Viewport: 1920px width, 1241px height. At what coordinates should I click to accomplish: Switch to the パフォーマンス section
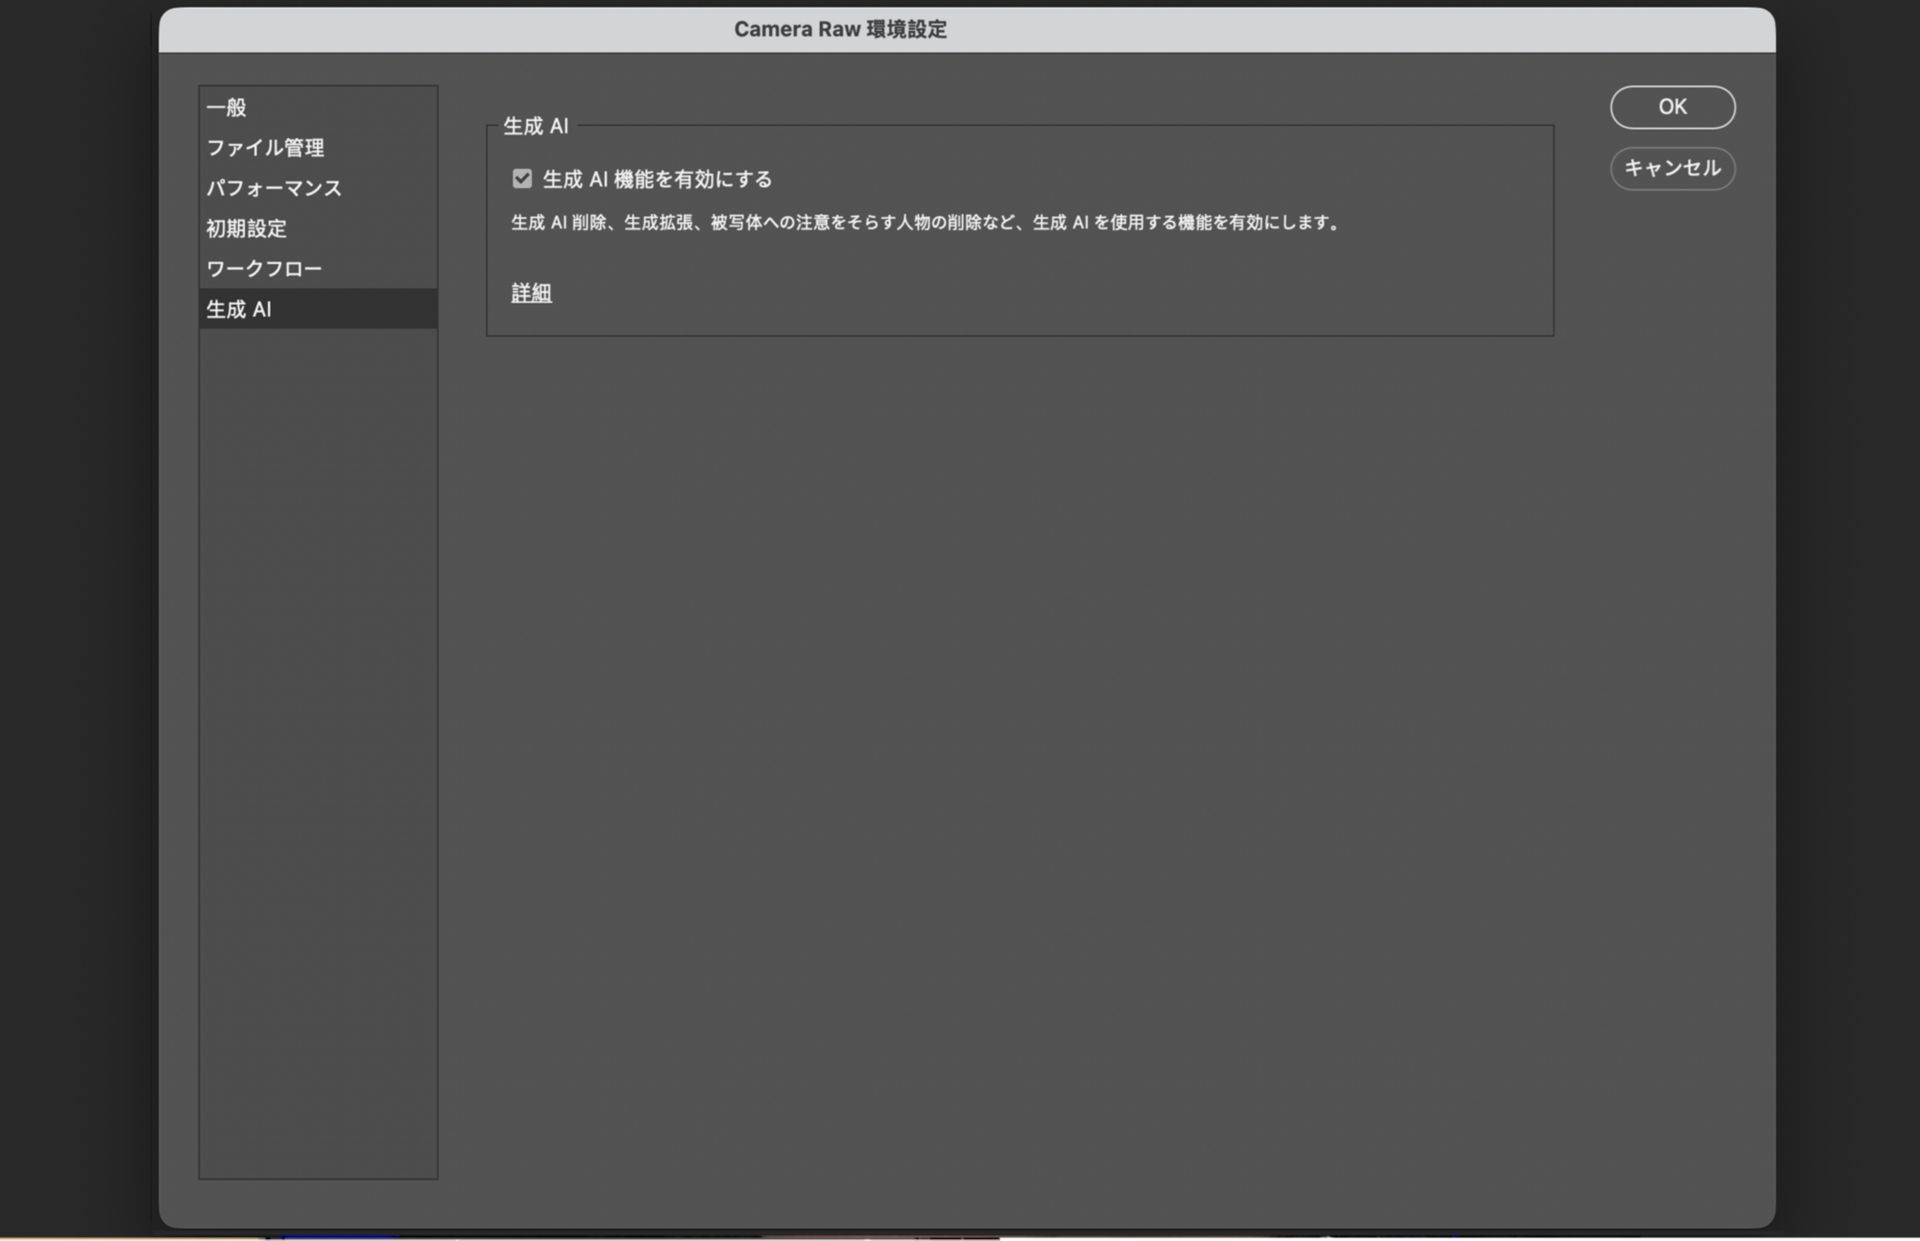point(318,188)
